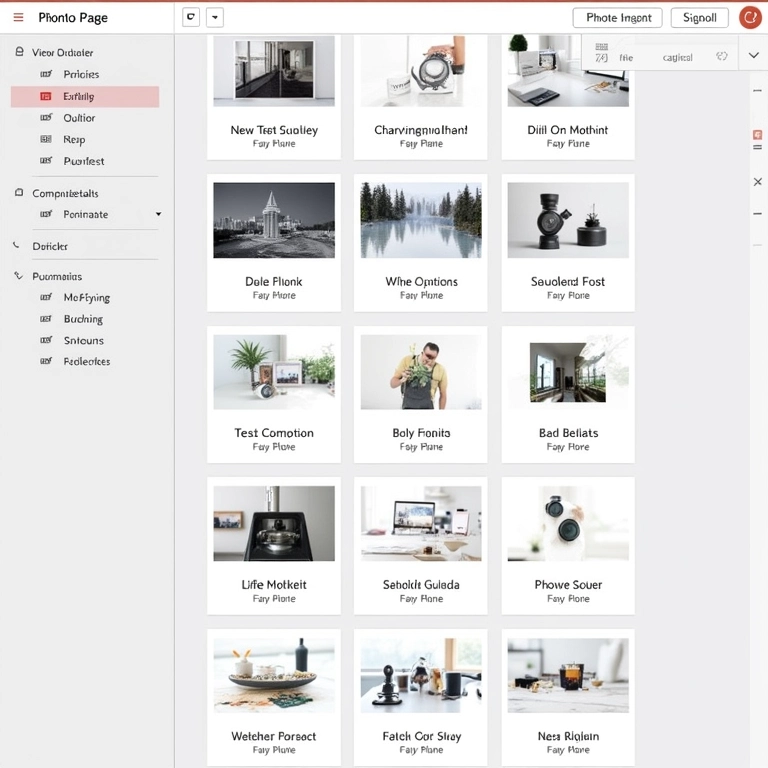Open the Phowe Souer camera photo
The height and width of the screenshot is (768, 768).
(x=568, y=524)
